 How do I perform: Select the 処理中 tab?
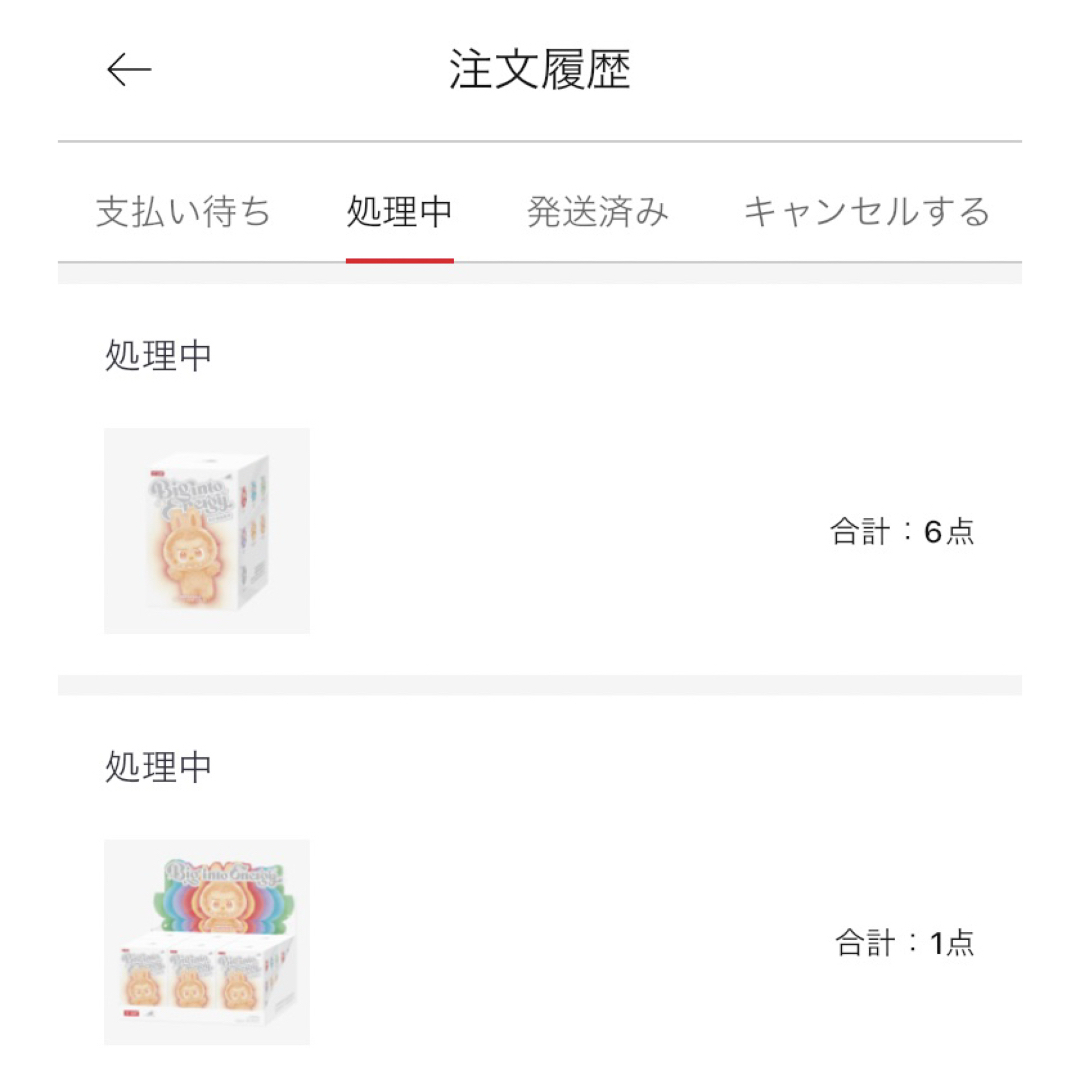click(399, 211)
